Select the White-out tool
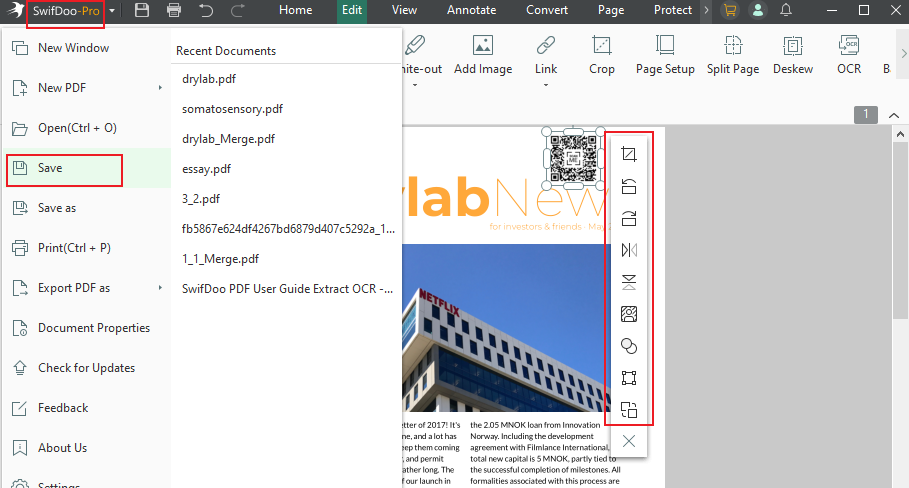This screenshot has height=488, width=909. coord(422,56)
